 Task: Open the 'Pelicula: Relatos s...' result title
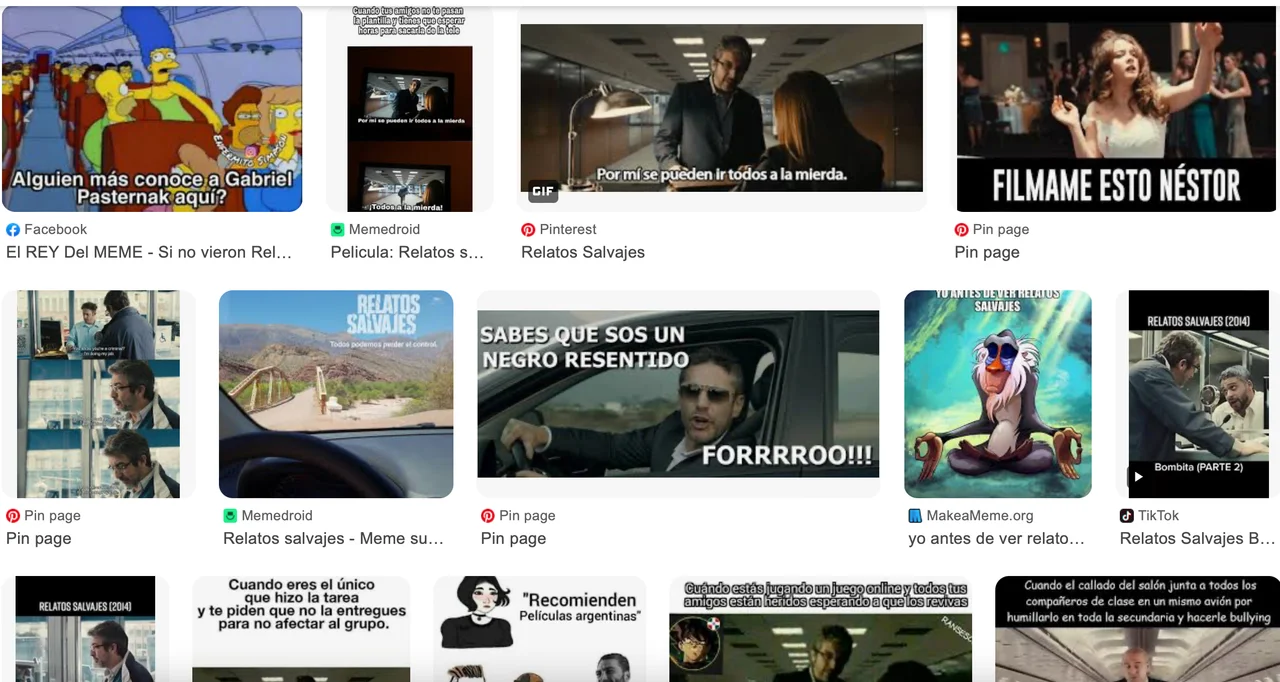point(407,252)
